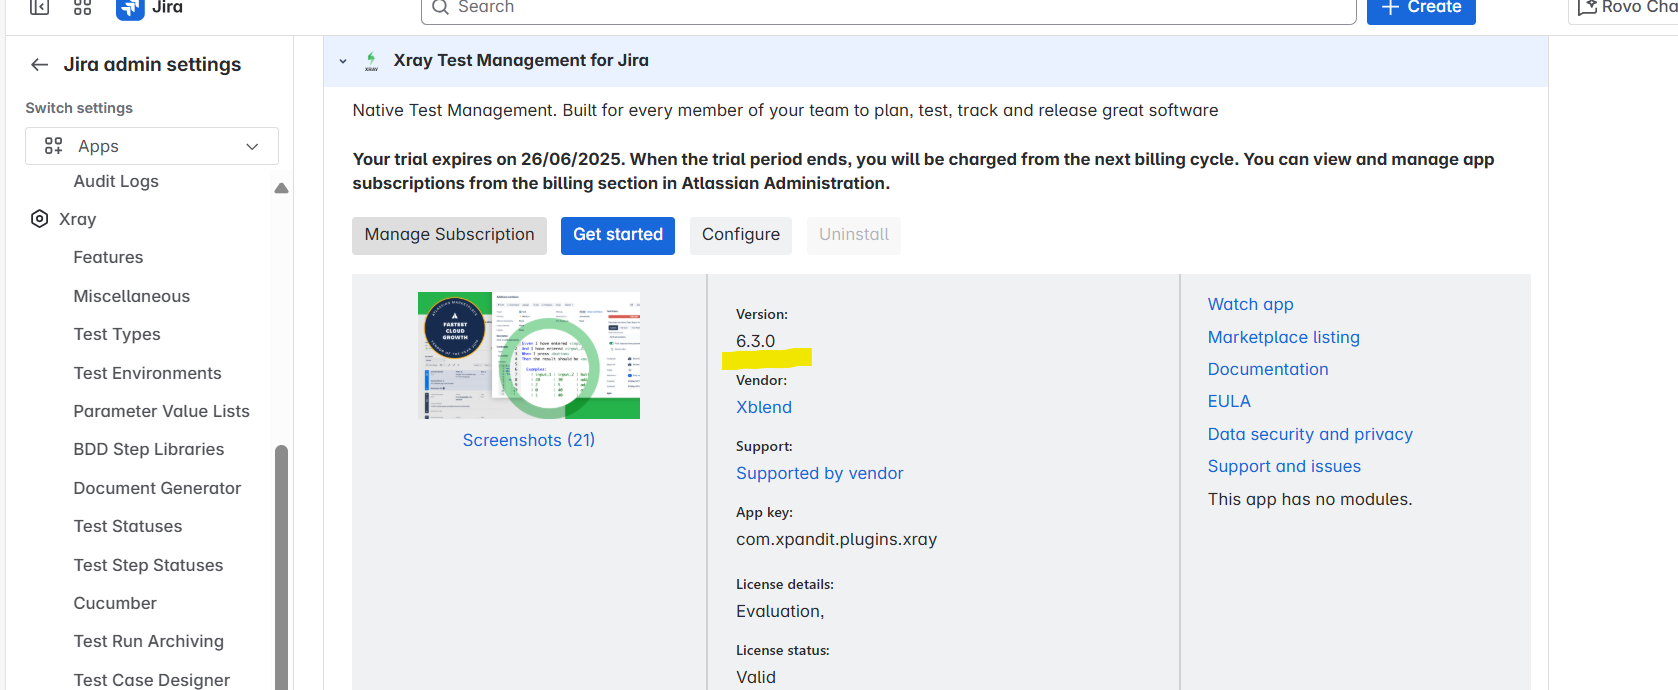Click the magnifier icon in search bar

tap(440, 7)
